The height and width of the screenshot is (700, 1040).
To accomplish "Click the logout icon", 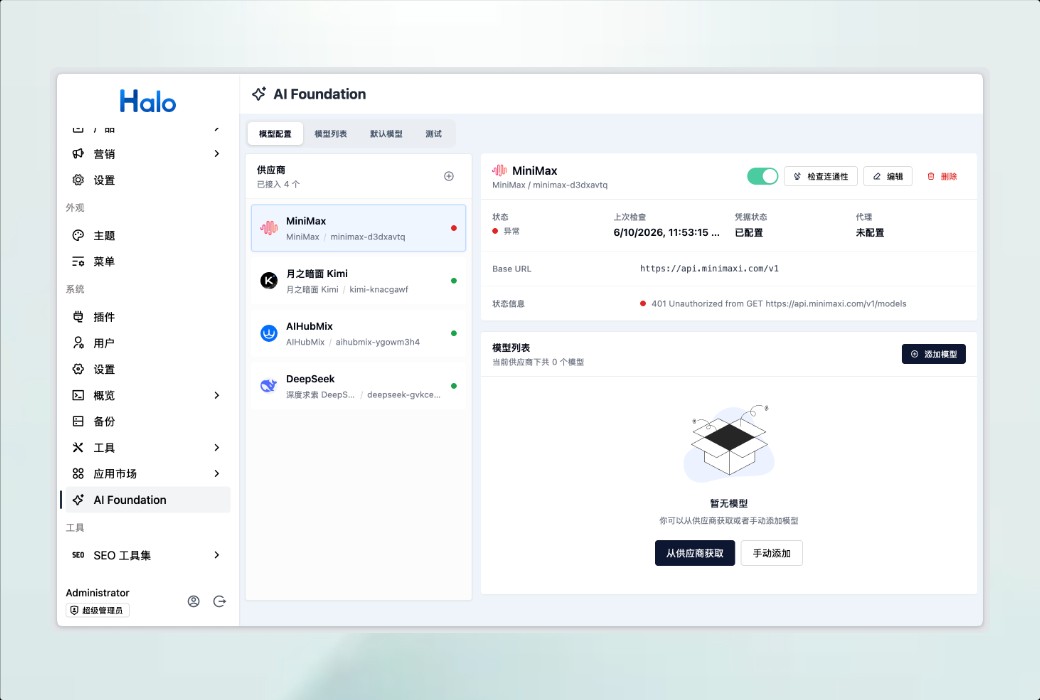I will point(220,601).
